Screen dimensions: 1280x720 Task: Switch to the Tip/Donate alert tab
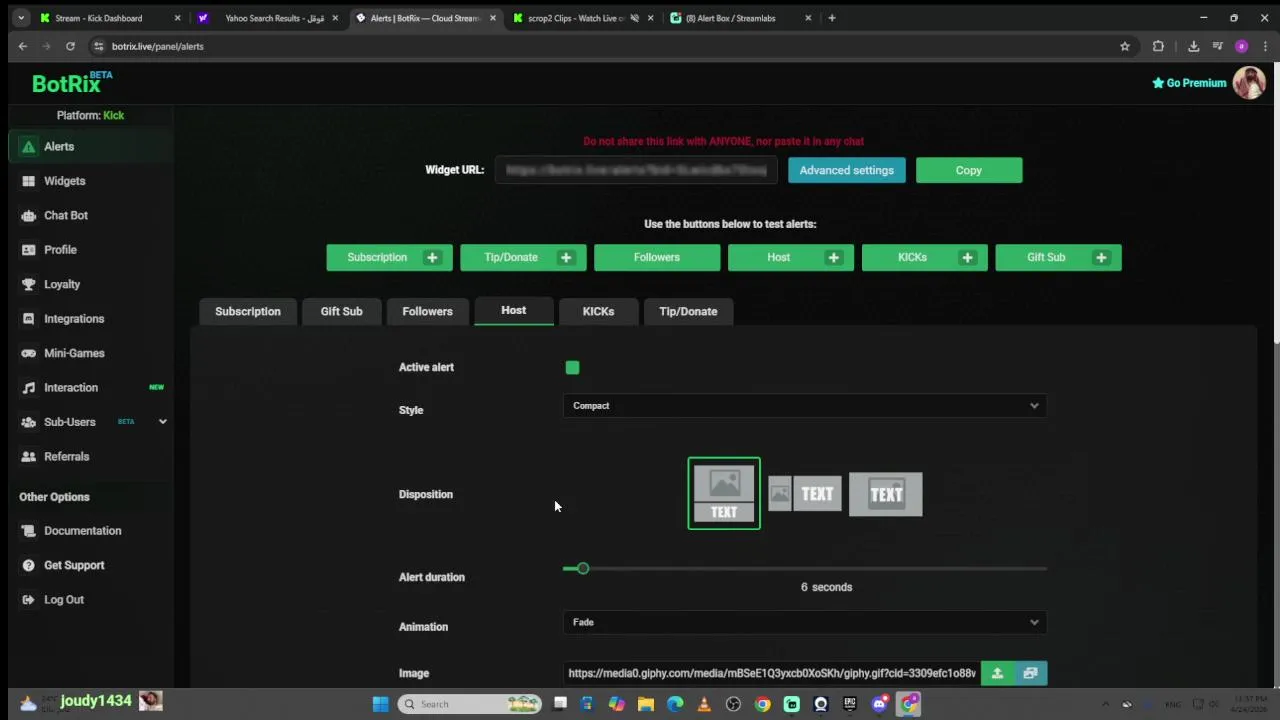click(x=688, y=312)
